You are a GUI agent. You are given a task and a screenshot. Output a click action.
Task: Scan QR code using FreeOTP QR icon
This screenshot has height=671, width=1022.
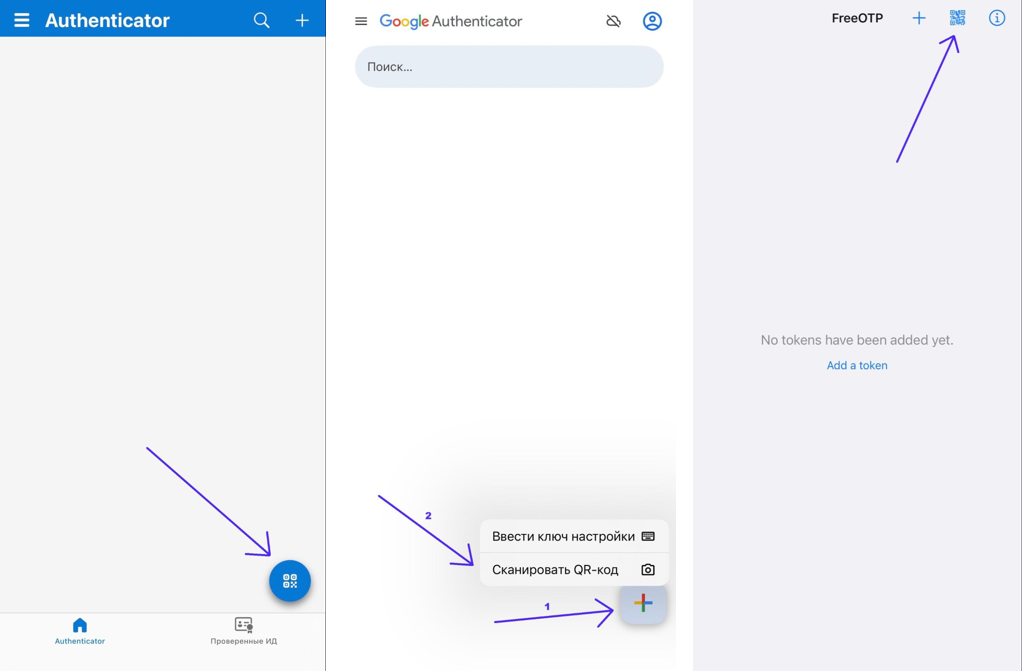(x=957, y=18)
